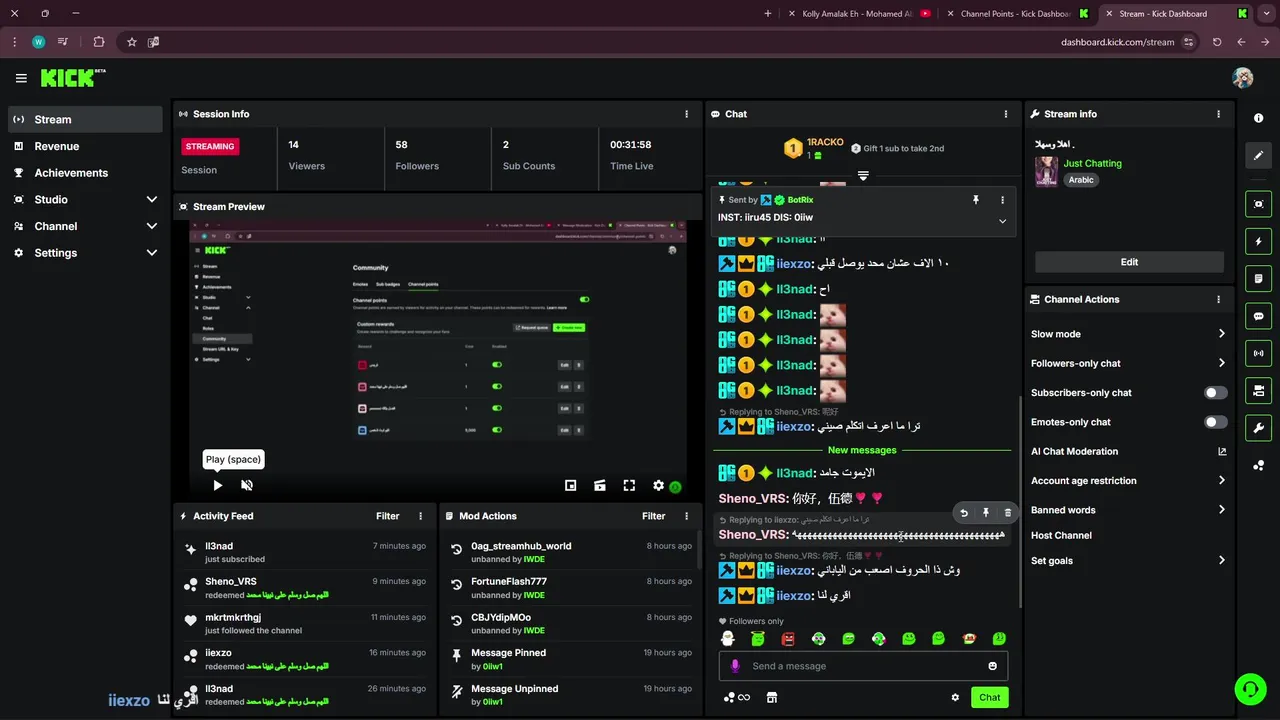
Task: Open Stream info three-dot menu
Action: click(1218, 114)
